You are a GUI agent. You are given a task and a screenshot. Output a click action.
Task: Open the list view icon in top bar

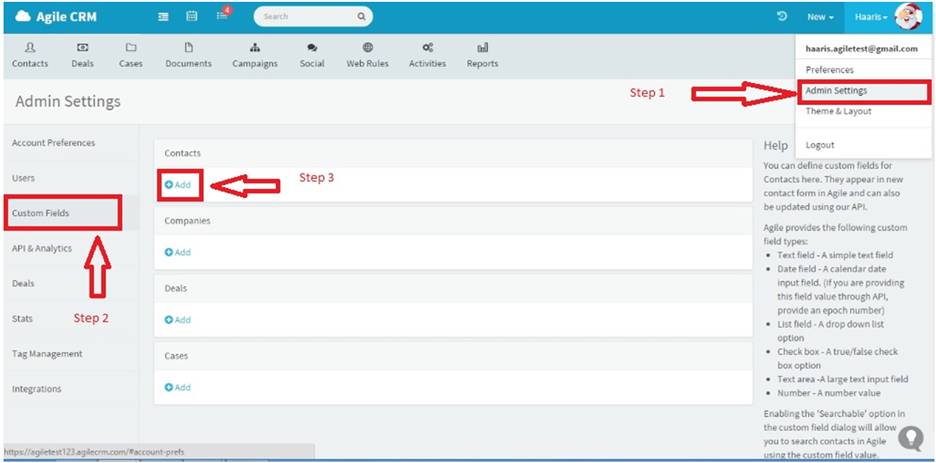coord(163,17)
